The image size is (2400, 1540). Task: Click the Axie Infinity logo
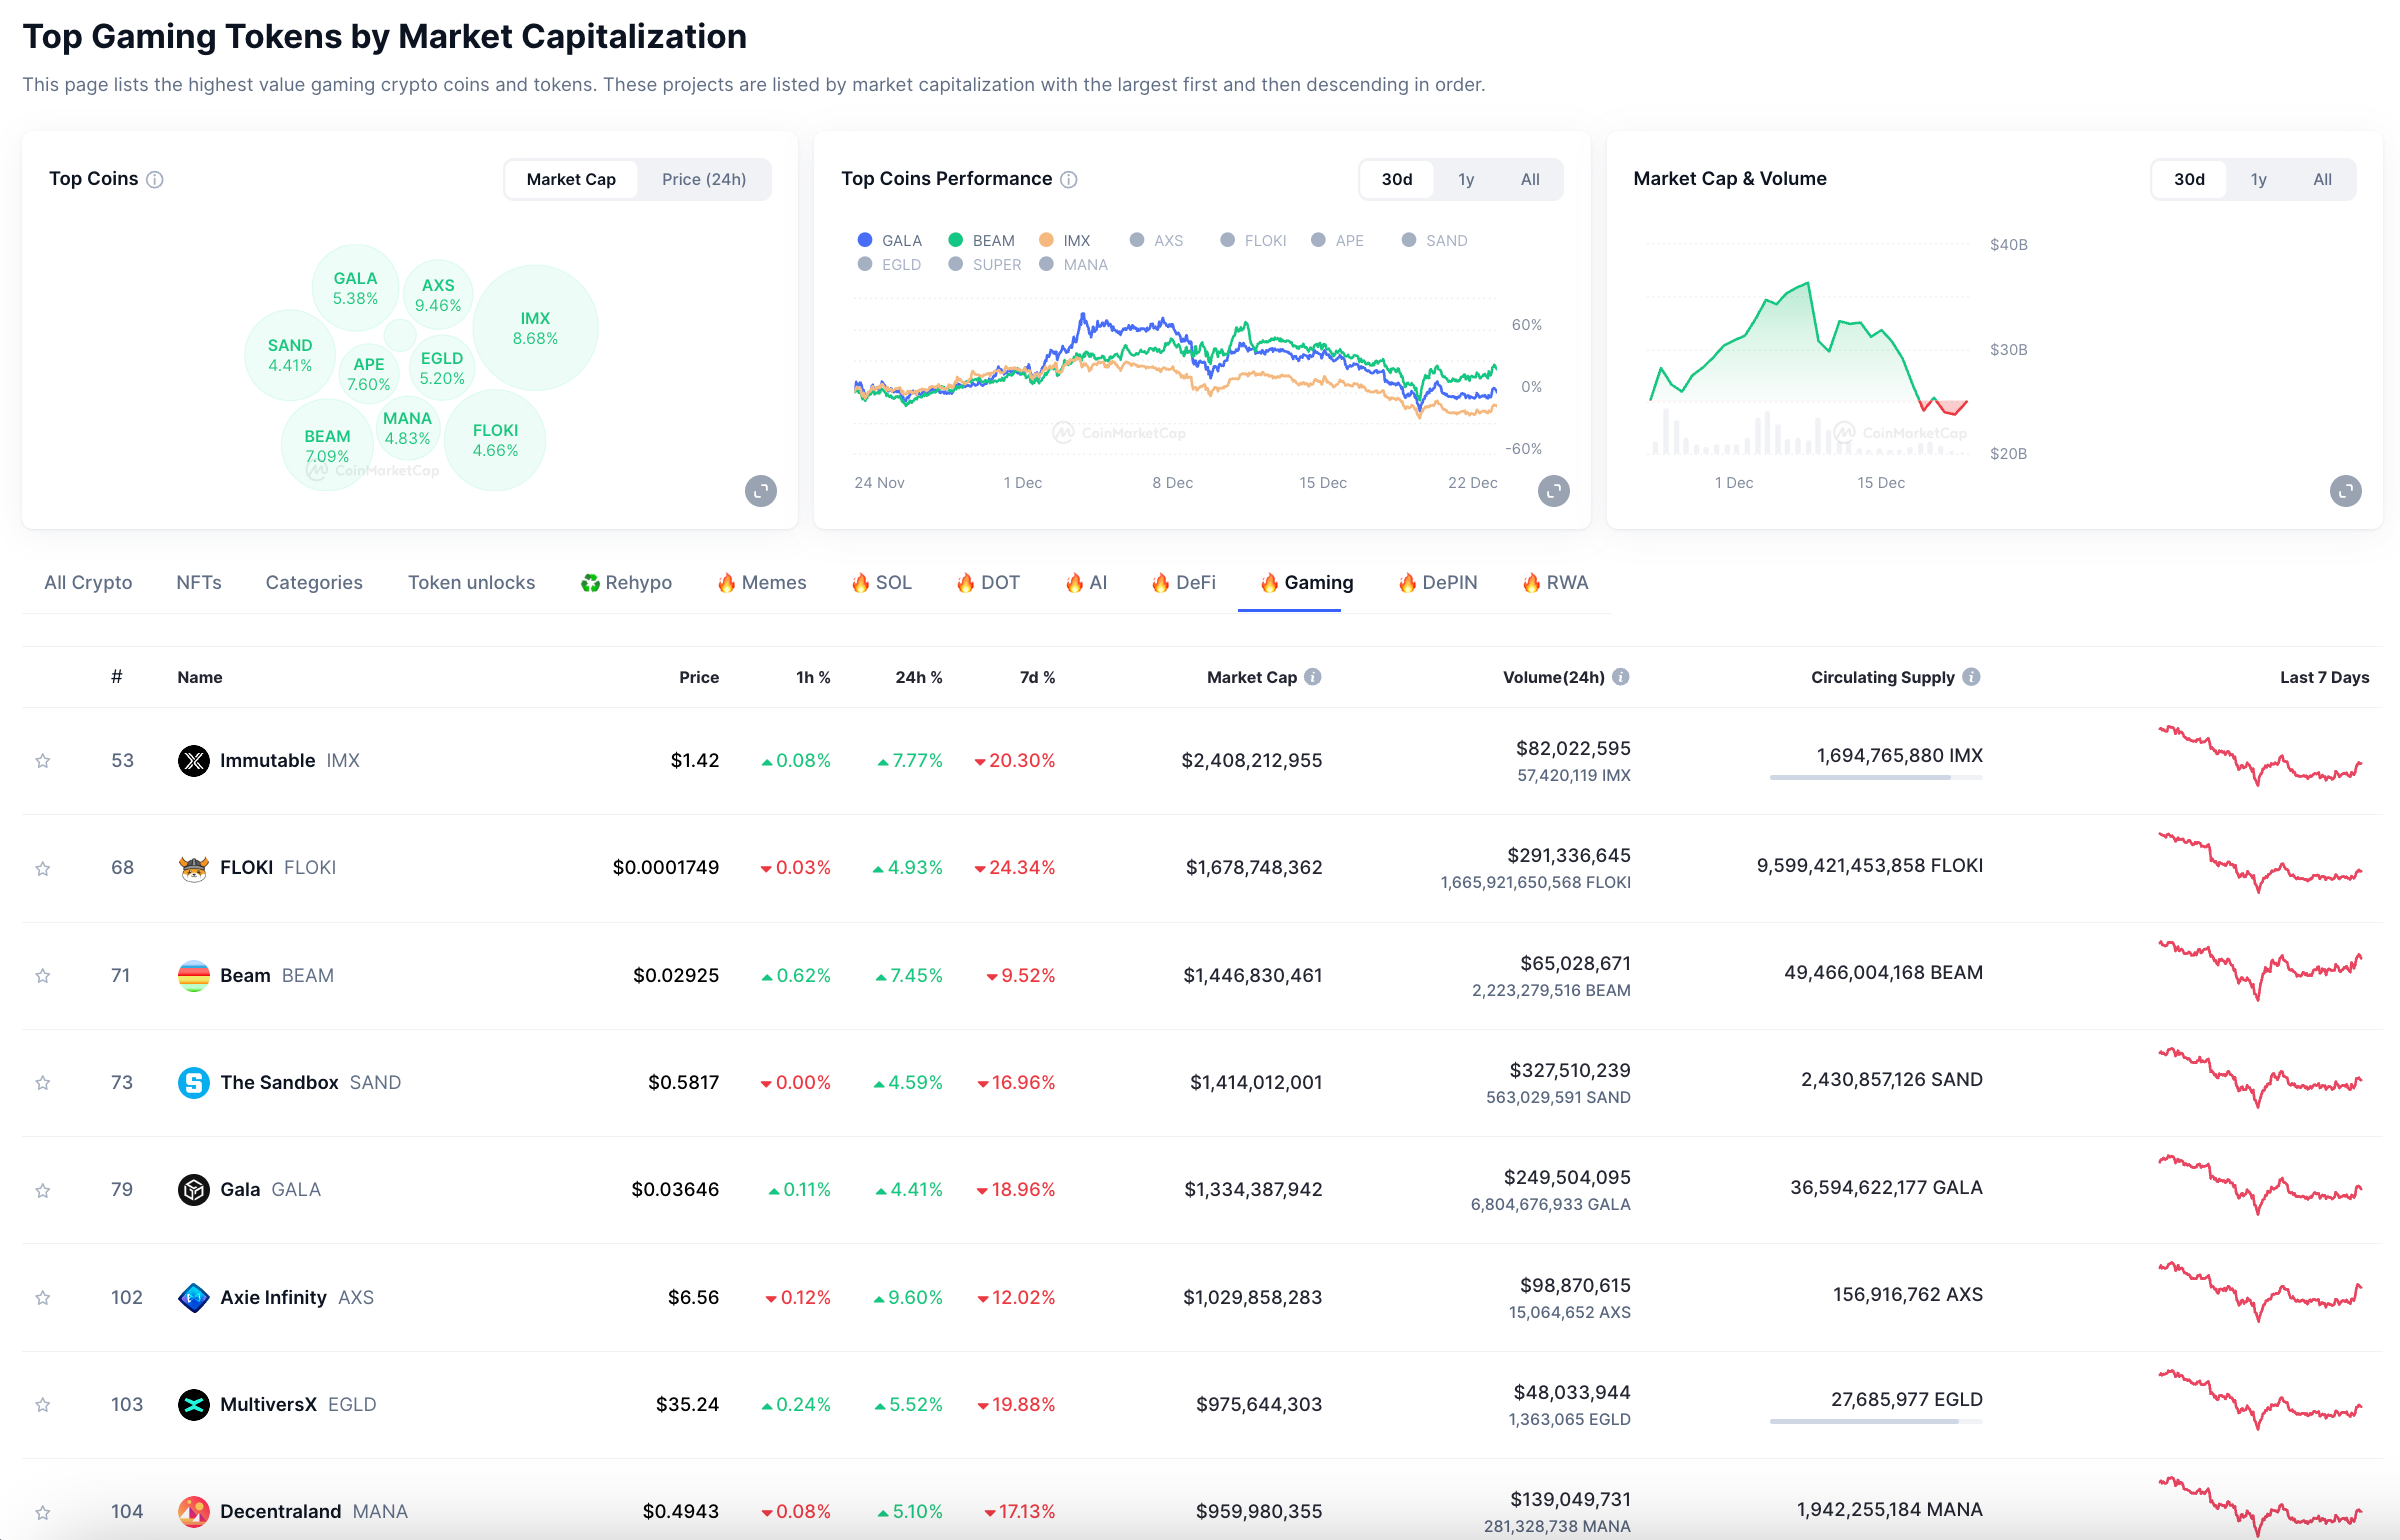click(194, 1298)
